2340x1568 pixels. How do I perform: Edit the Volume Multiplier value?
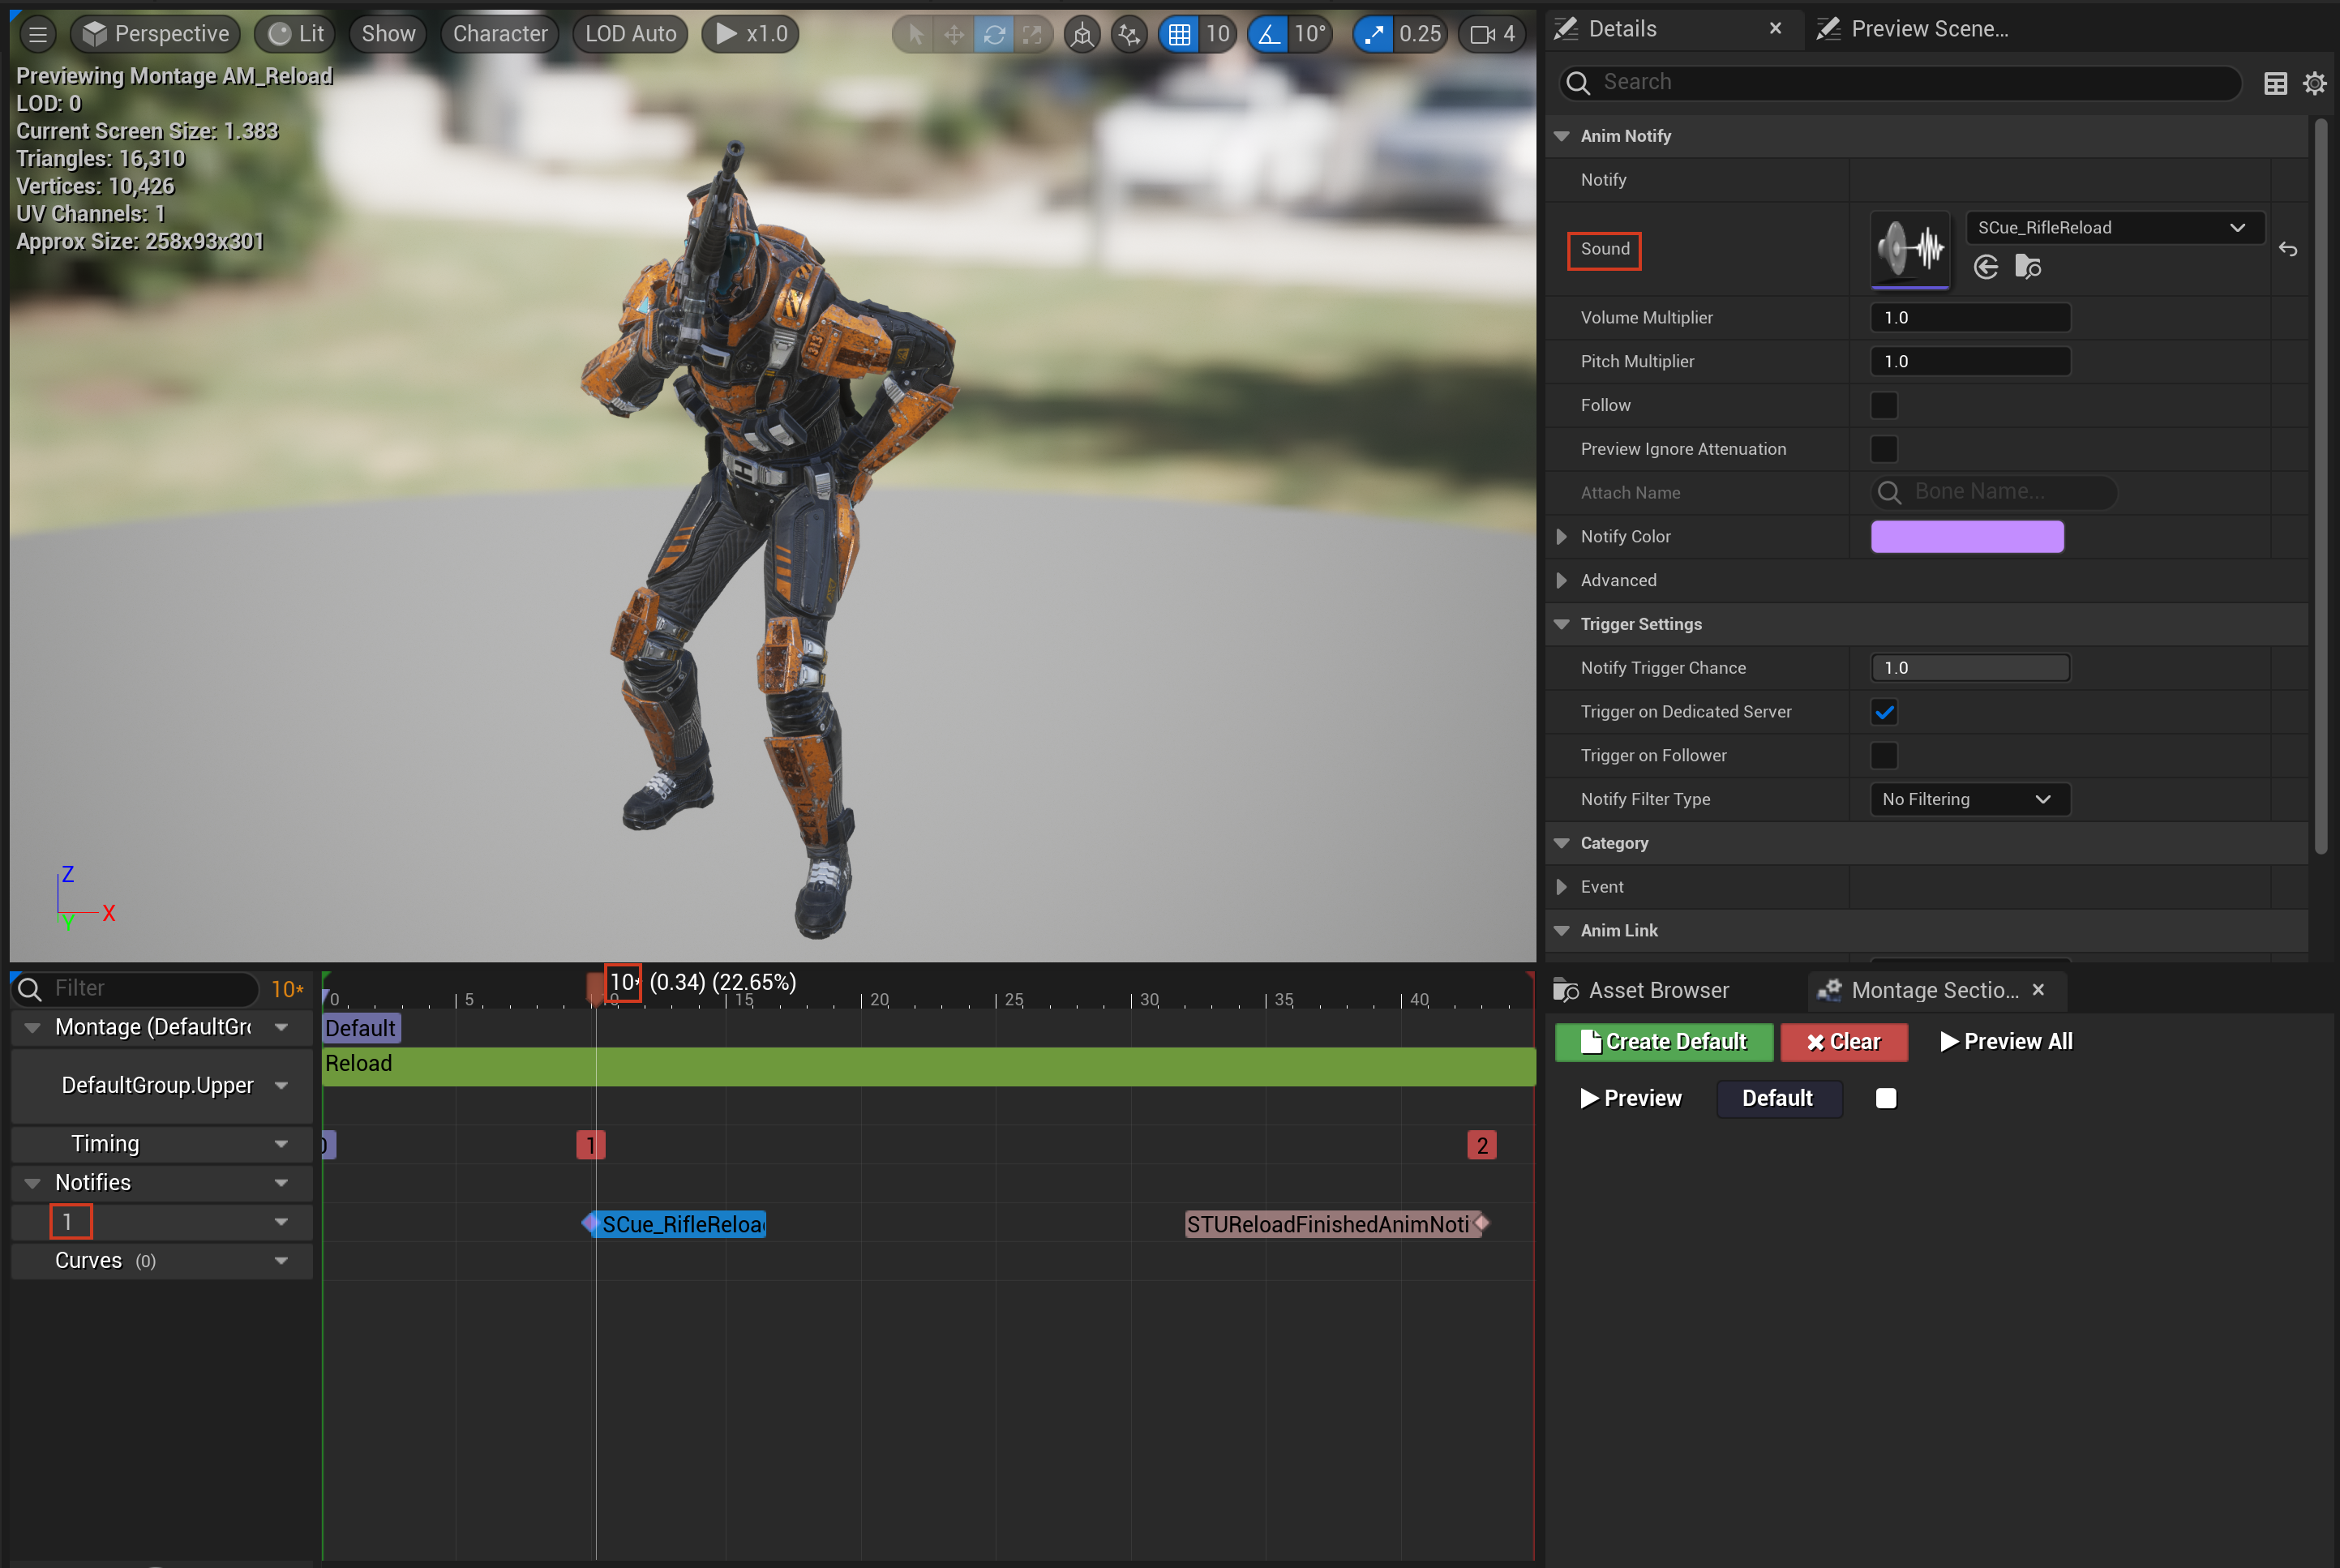coord(1970,318)
